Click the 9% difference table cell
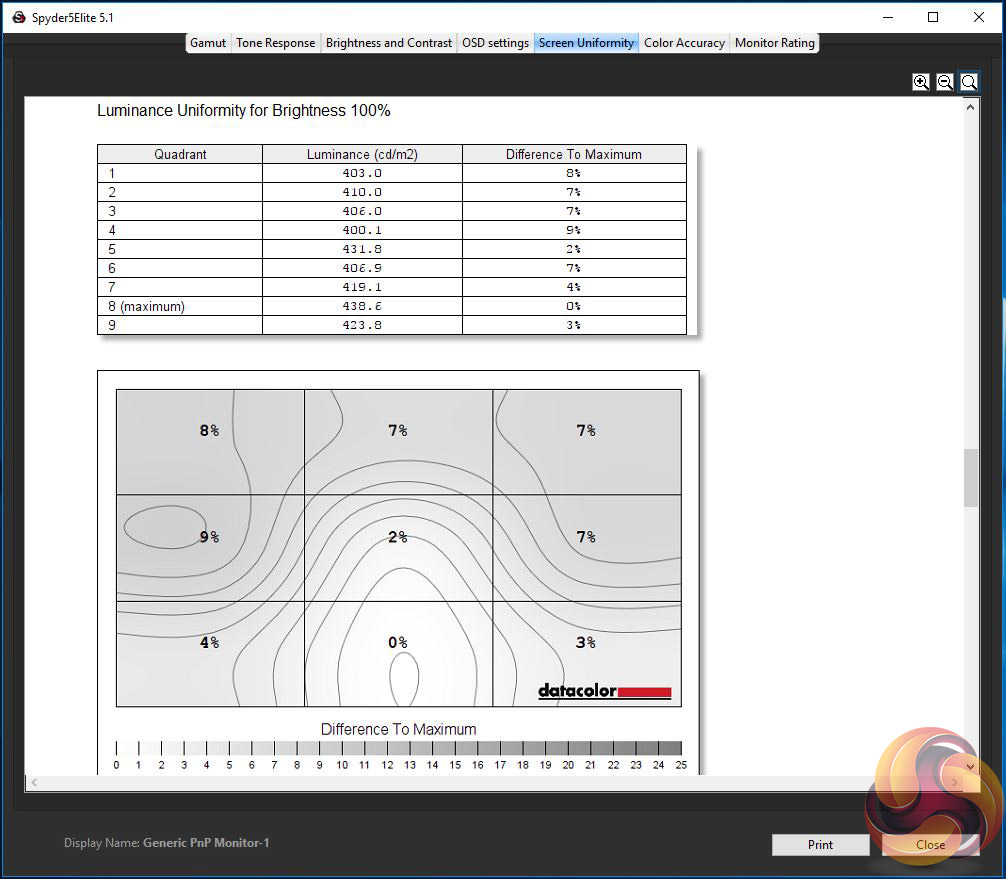Viewport: 1006px width, 879px height. click(574, 230)
